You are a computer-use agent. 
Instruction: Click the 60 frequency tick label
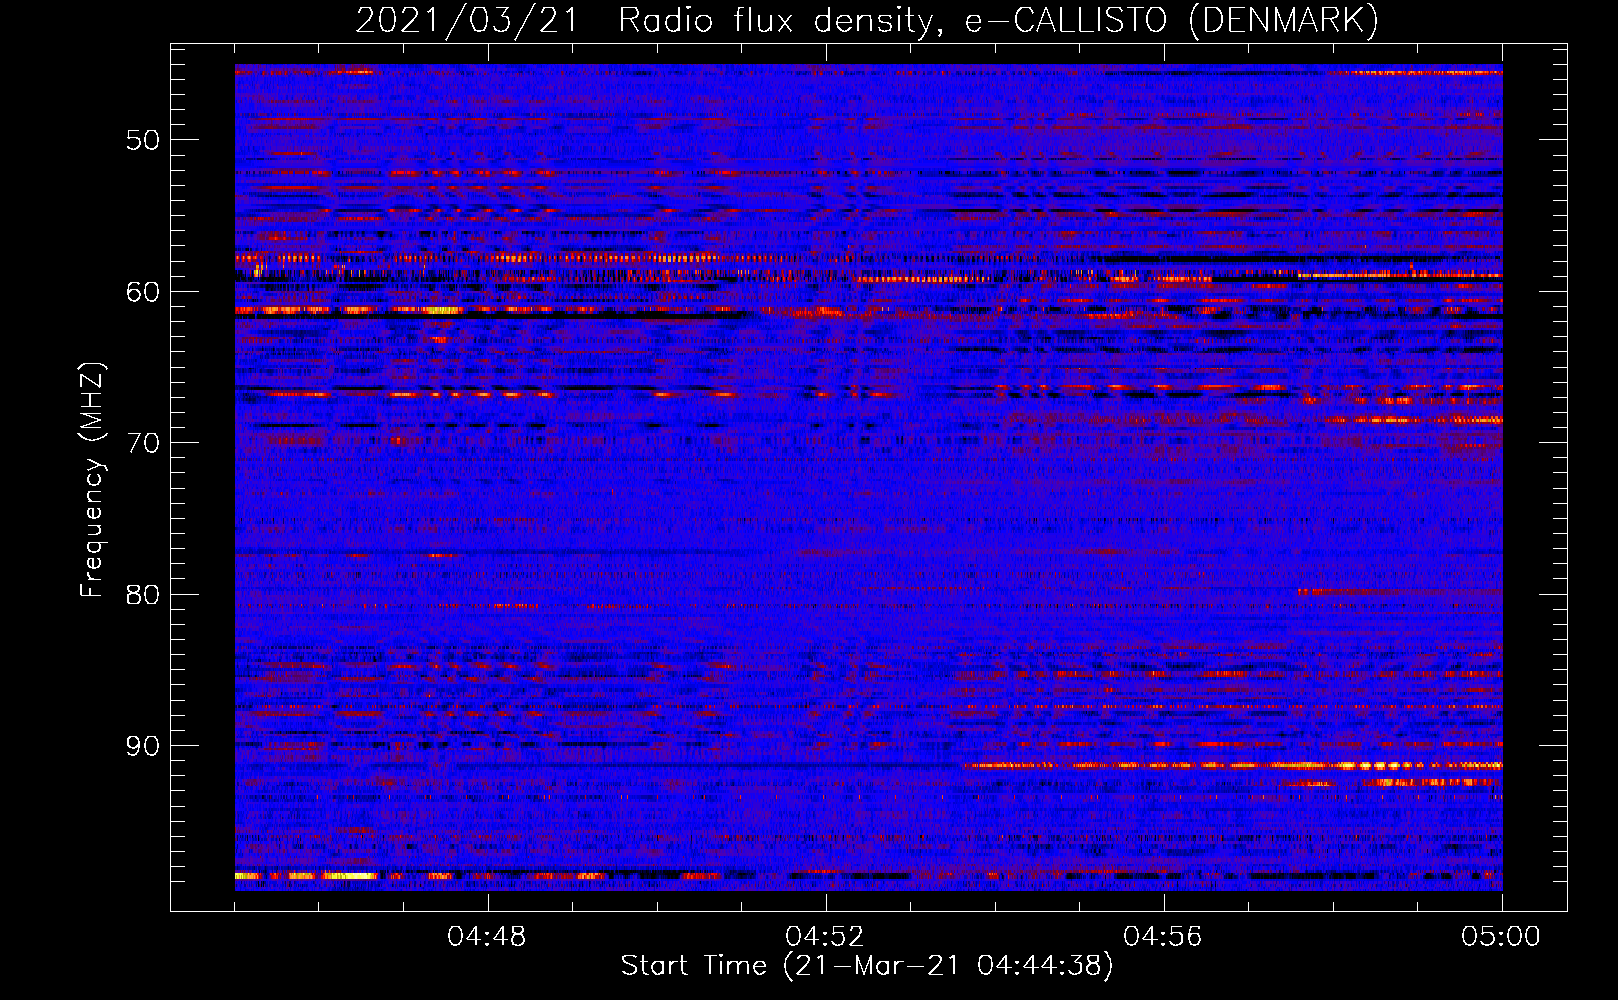click(143, 292)
